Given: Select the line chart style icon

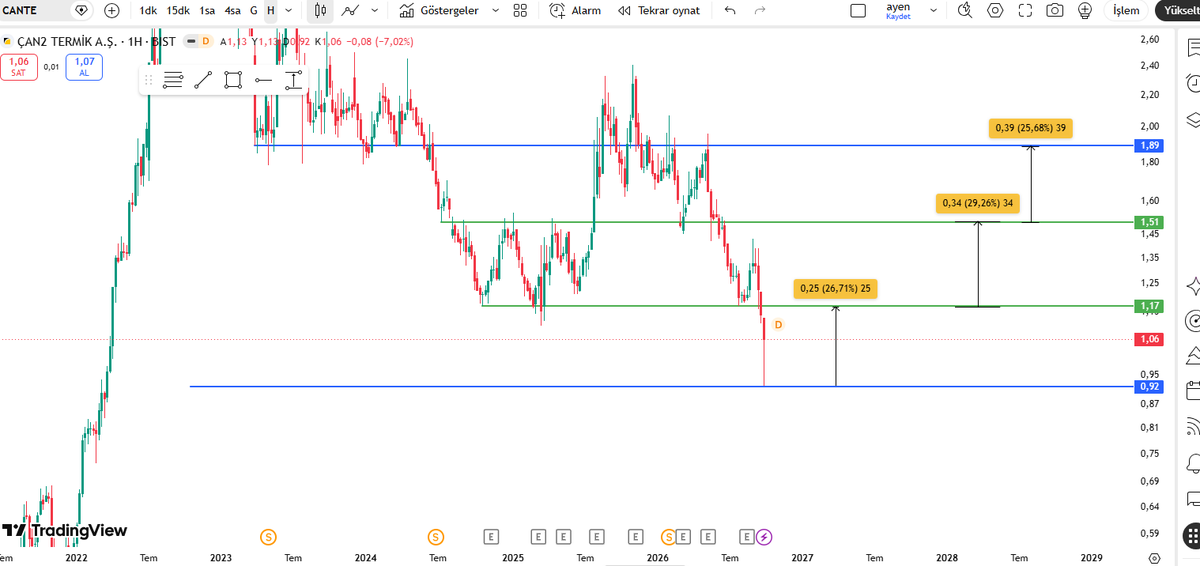Looking at the screenshot, I should pyautogui.click(x=350, y=10).
